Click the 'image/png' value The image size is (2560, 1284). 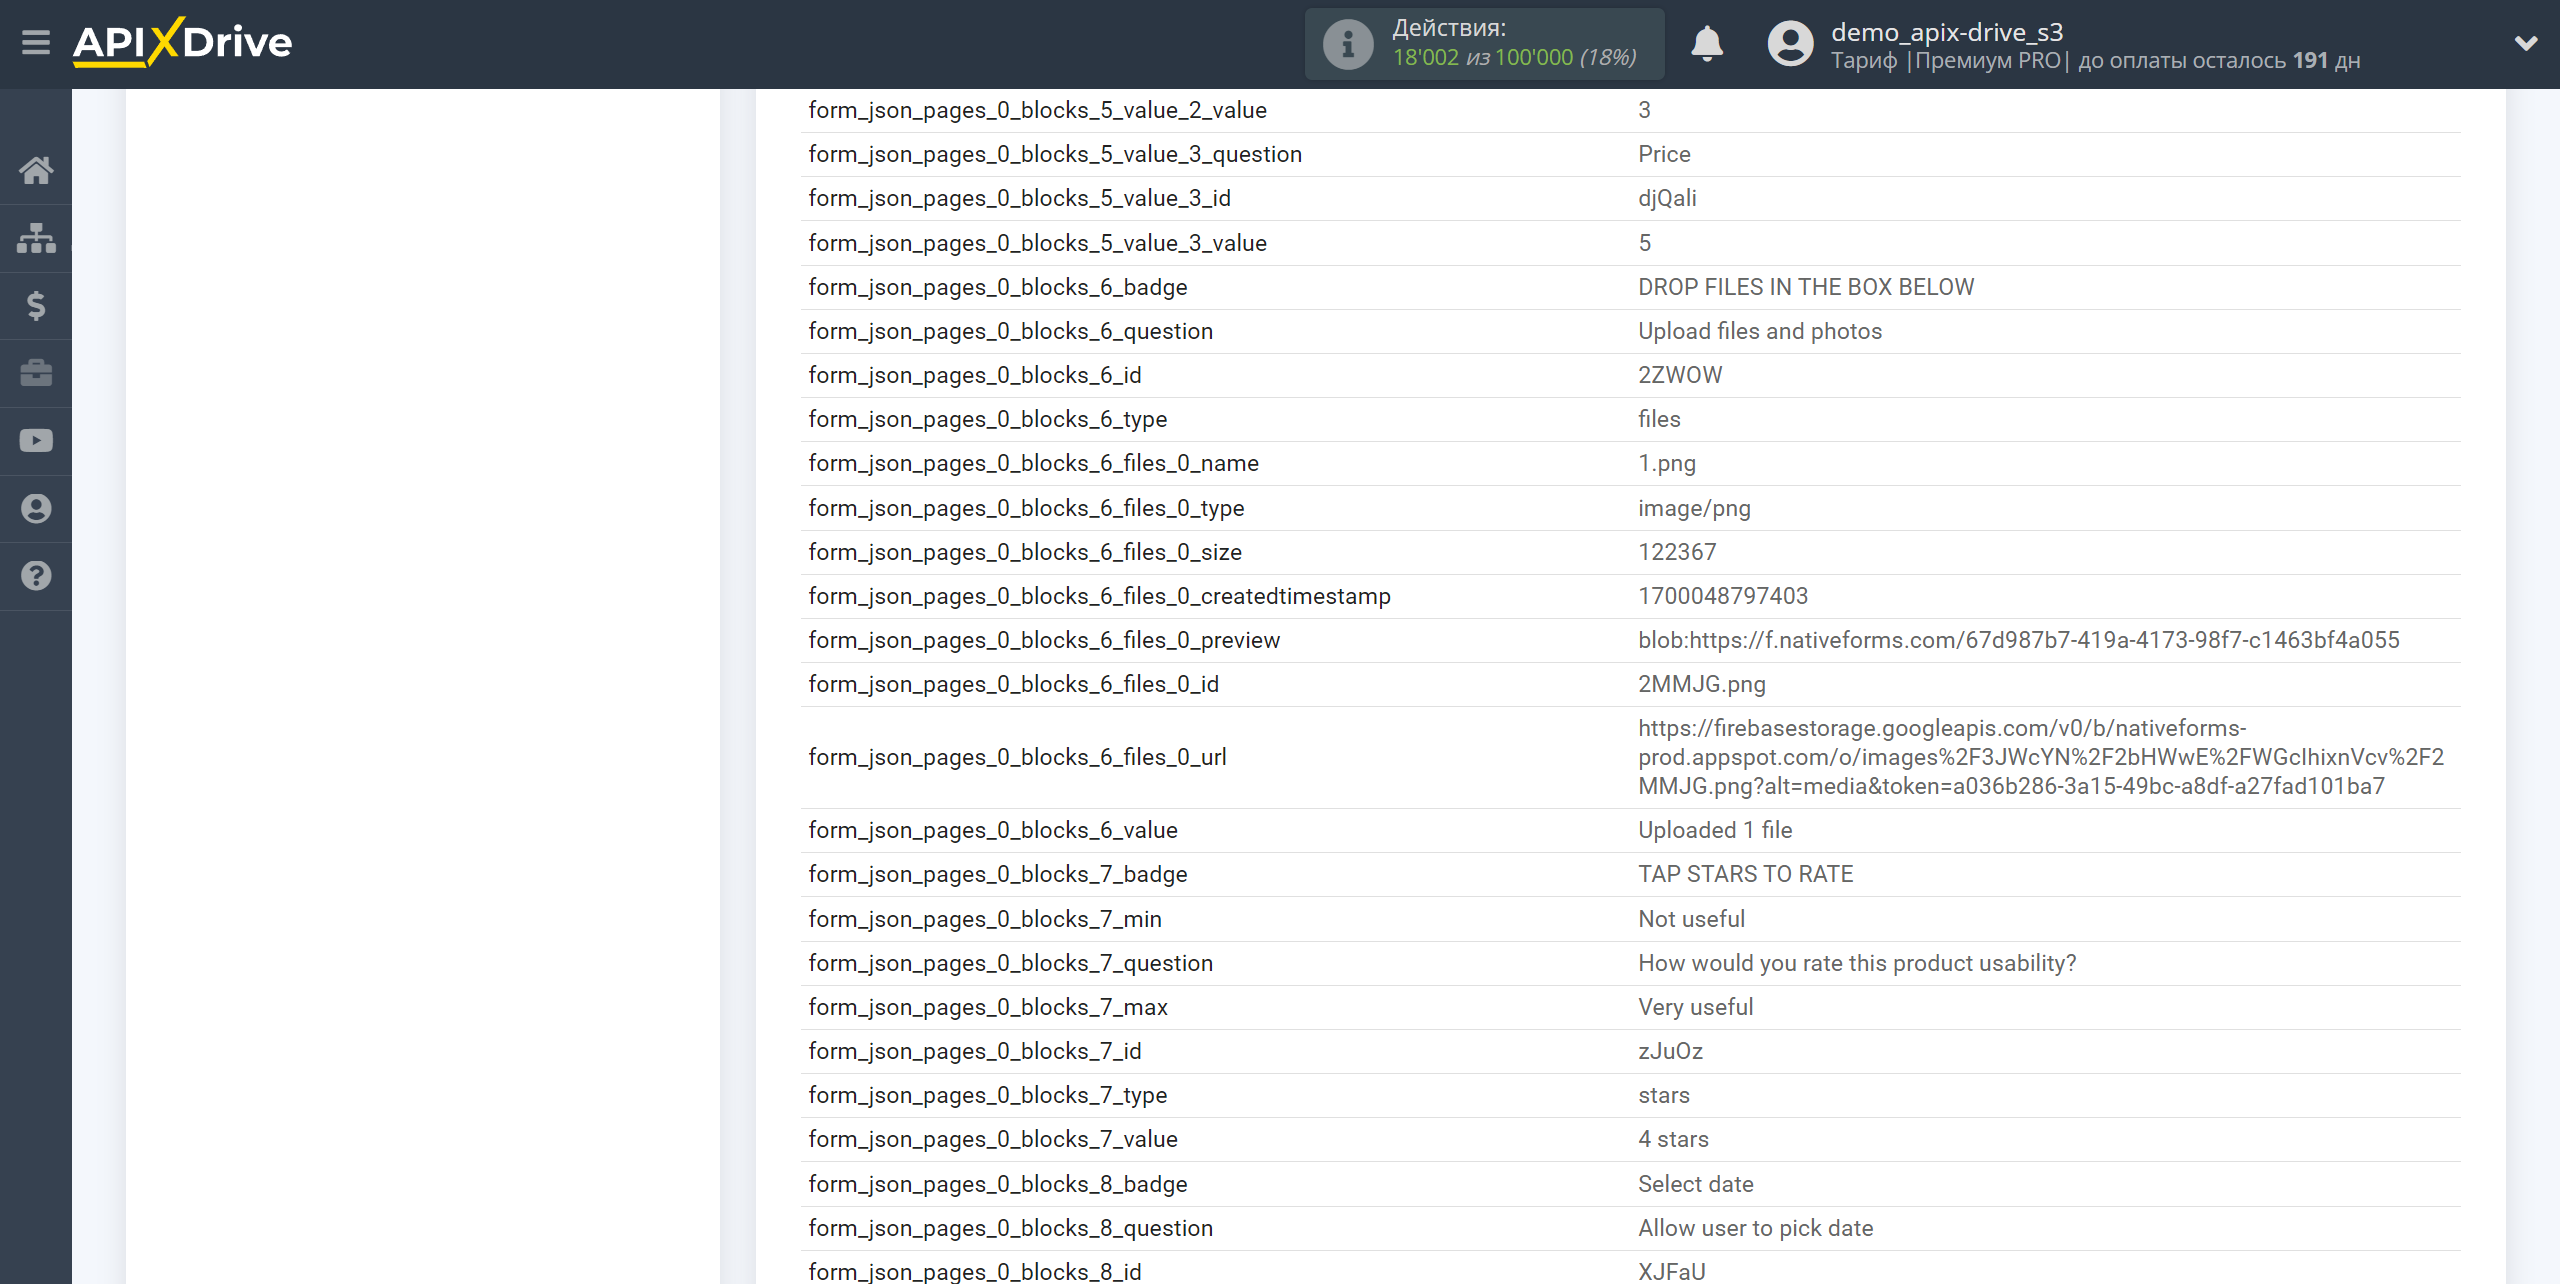coord(1694,508)
